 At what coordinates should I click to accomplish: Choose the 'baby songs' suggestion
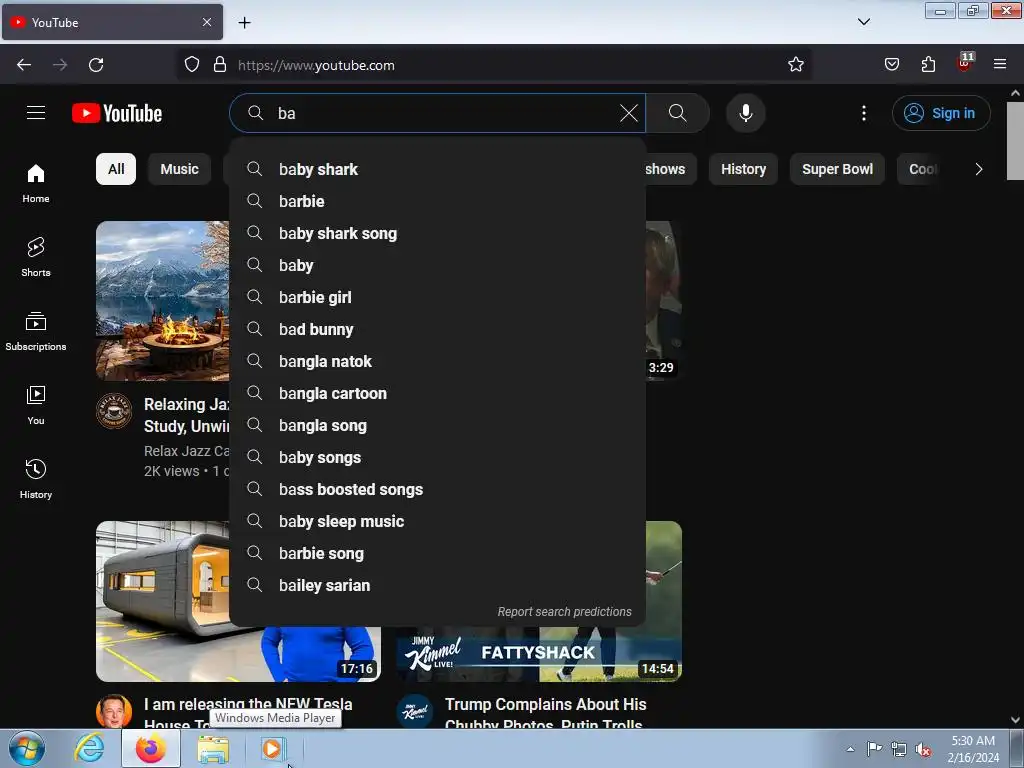tap(438, 457)
